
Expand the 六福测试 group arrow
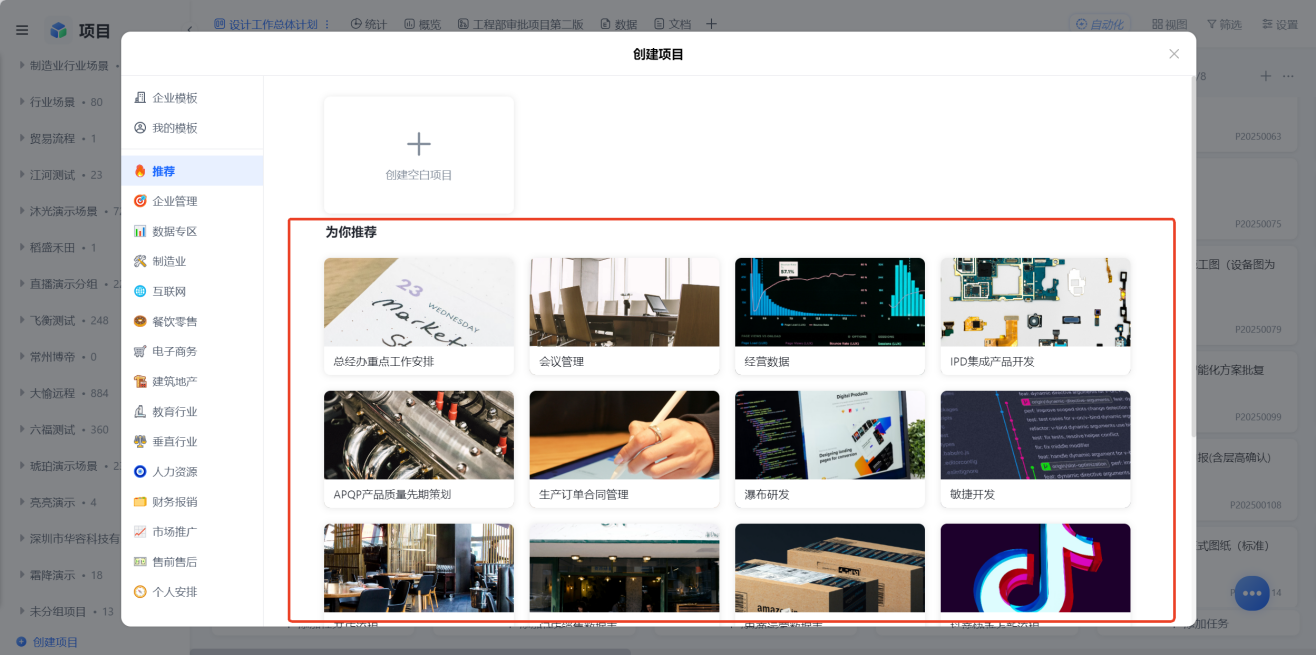(22, 429)
